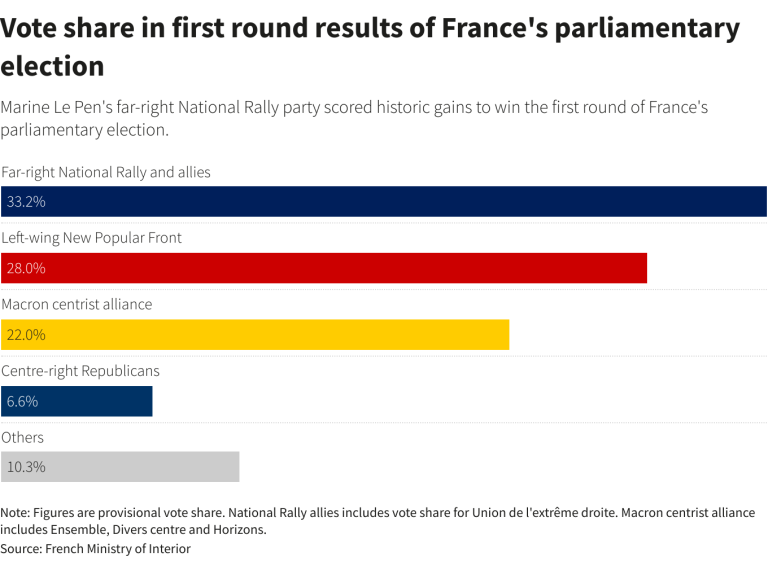The image size is (768, 561).
Task: Click the 22.0% value label
Action: (x=26, y=335)
